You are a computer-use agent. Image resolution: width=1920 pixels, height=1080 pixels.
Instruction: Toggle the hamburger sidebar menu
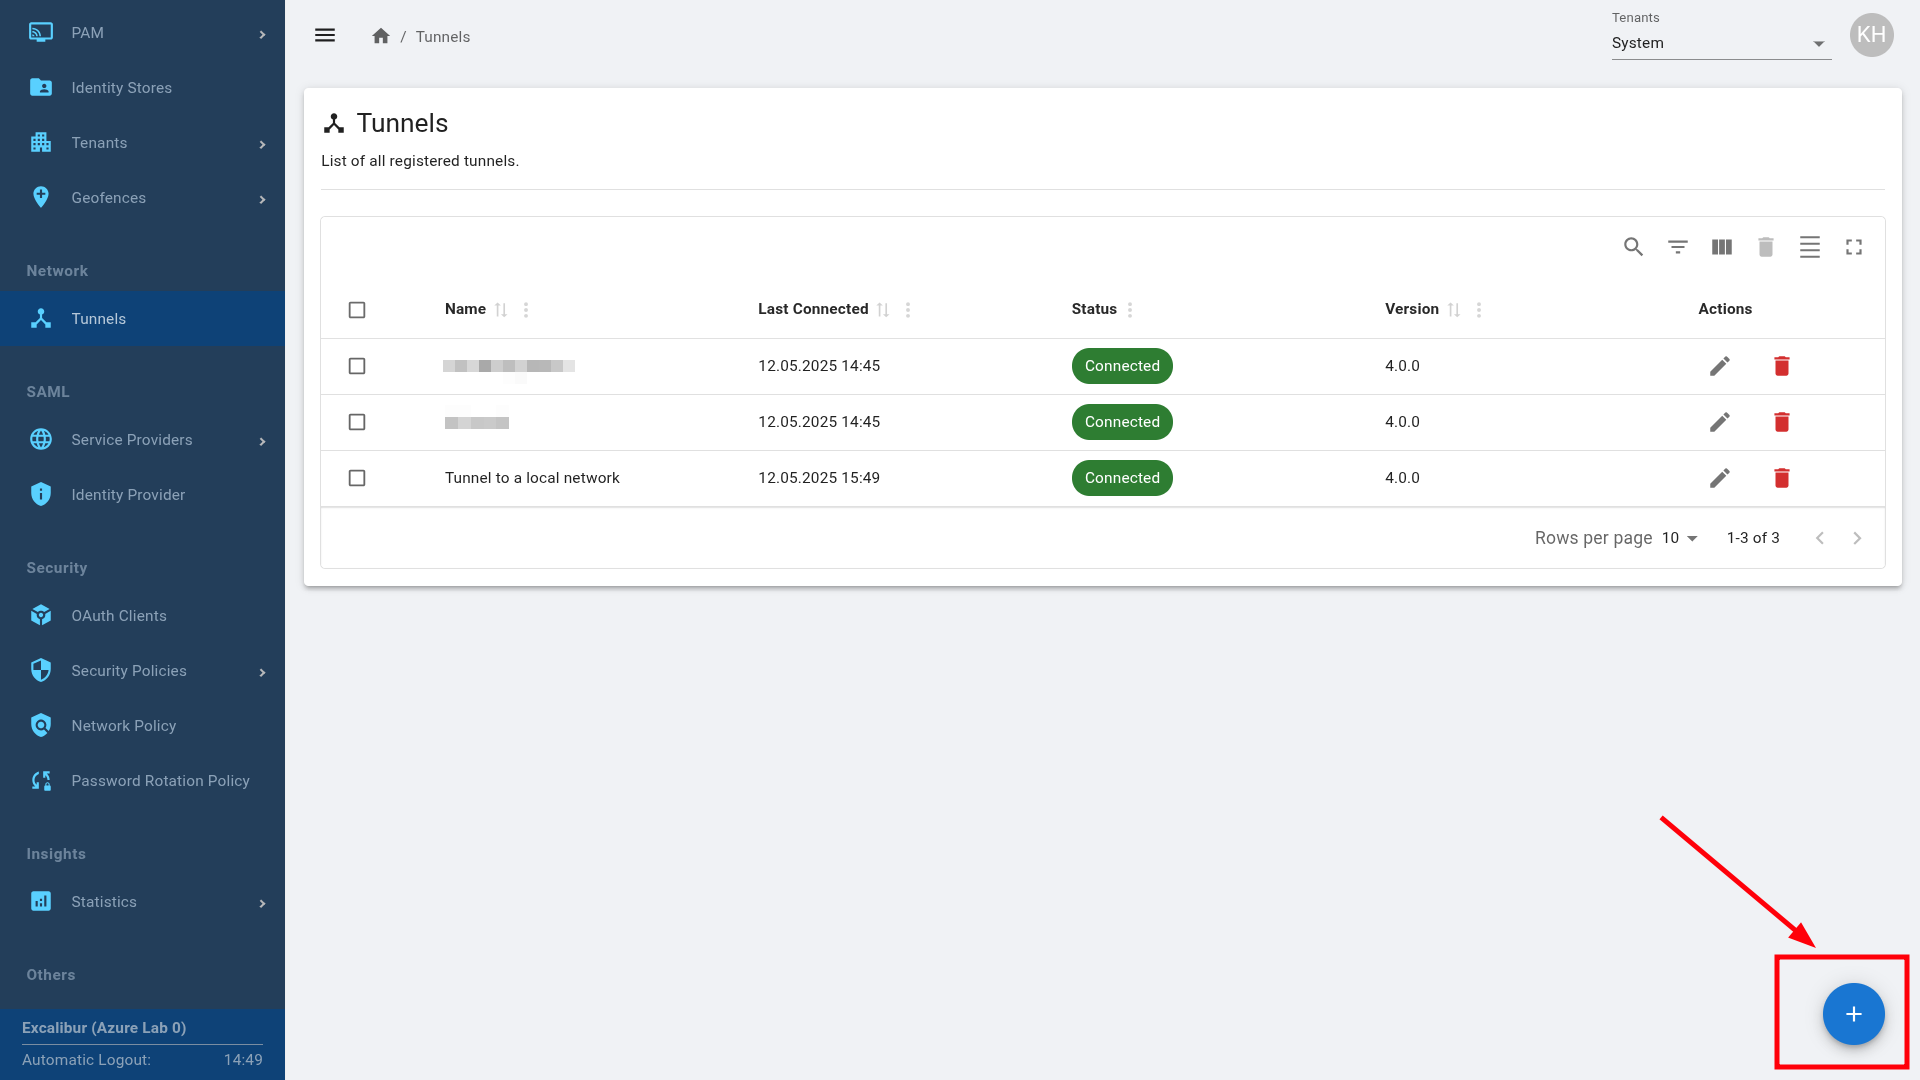[325, 36]
